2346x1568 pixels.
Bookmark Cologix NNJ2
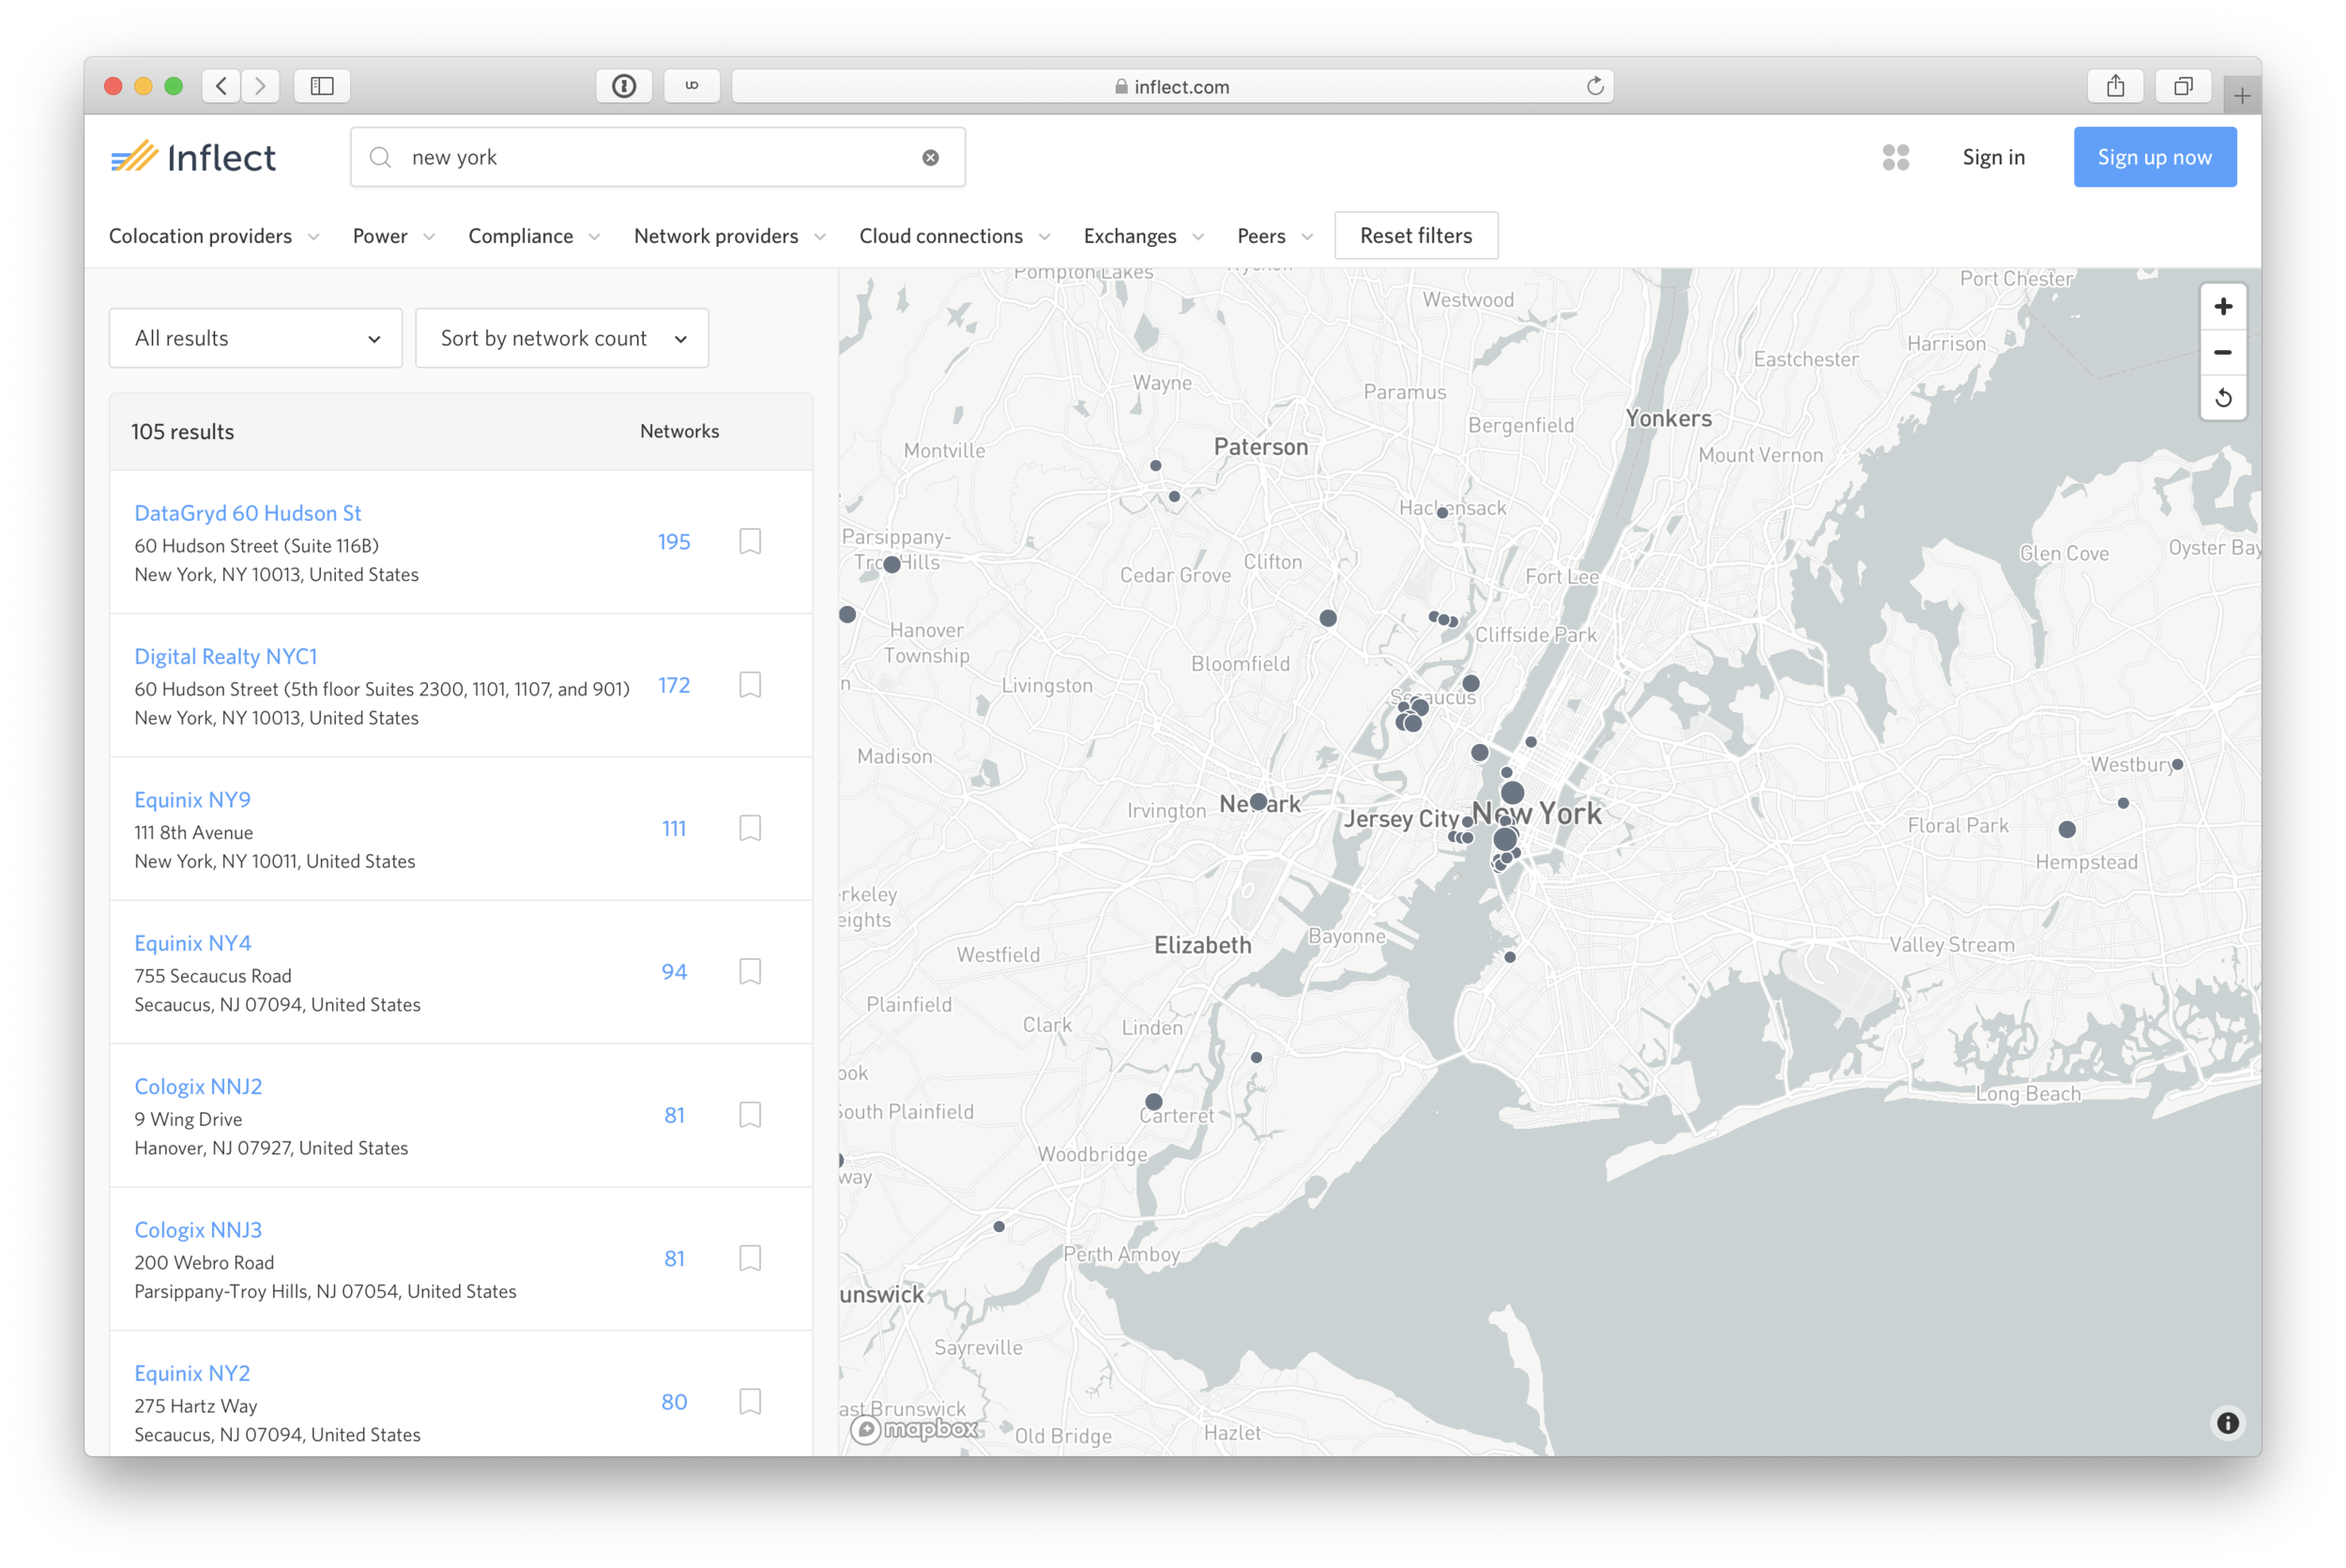tap(750, 1115)
